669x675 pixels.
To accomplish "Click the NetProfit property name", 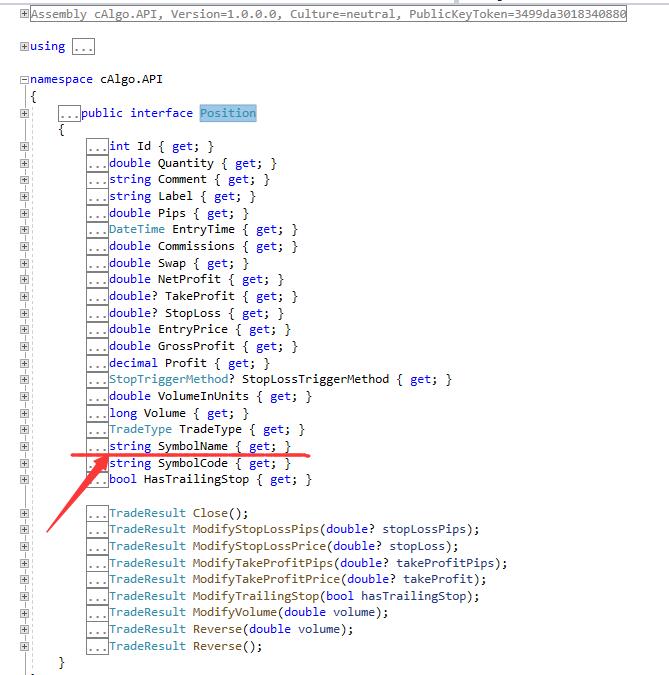I will (x=189, y=279).
